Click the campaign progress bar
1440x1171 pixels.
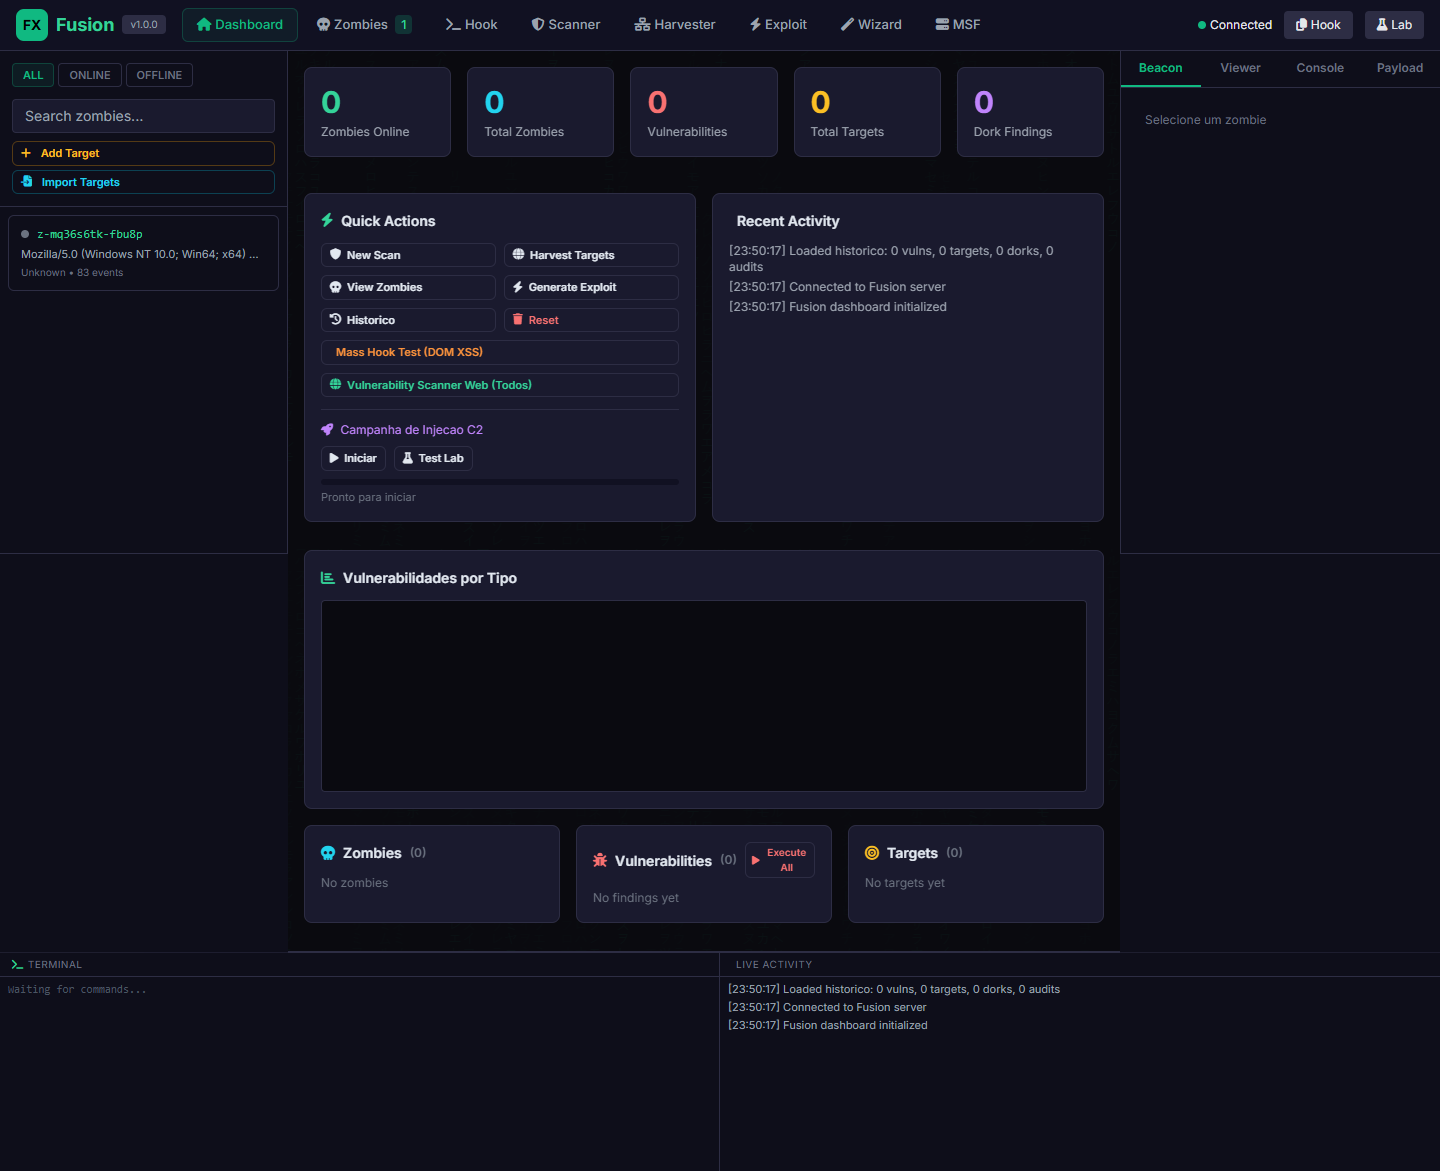500,482
